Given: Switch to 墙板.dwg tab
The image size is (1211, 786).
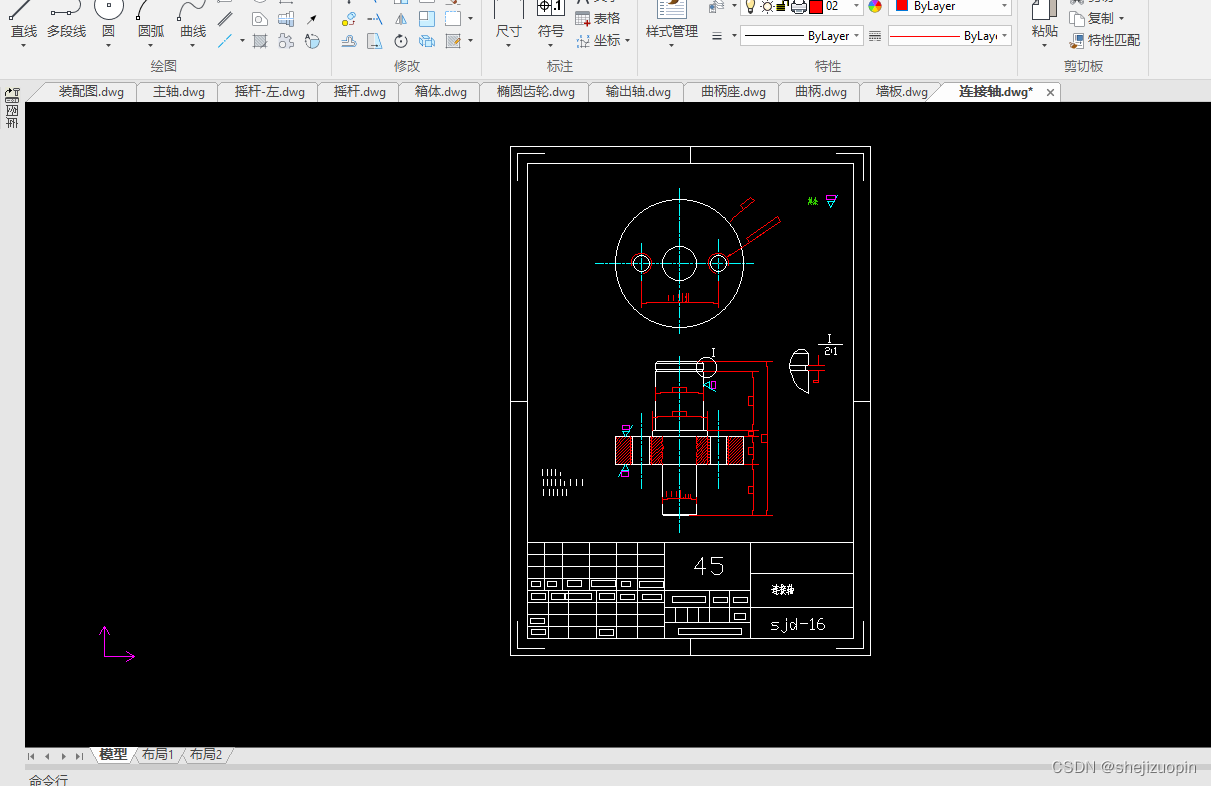Looking at the screenshot, I should coord(902,92).
